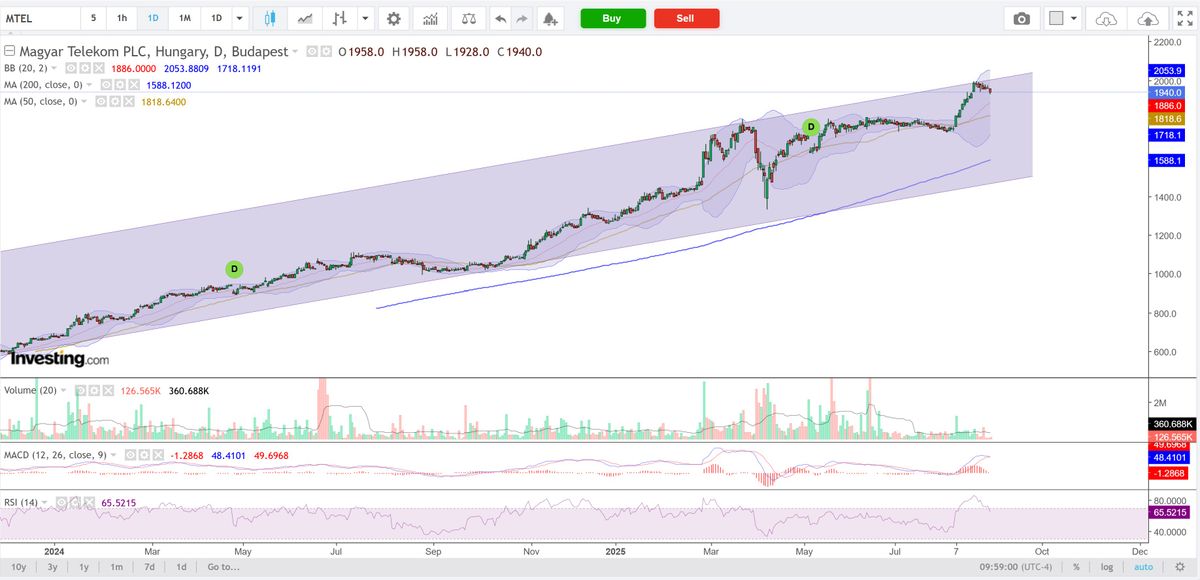The height and width of the screenshot is (580, 1200).
Task: Open the chart style dropdown arrow
Action: pyautogui.click(x=366, y=19)
